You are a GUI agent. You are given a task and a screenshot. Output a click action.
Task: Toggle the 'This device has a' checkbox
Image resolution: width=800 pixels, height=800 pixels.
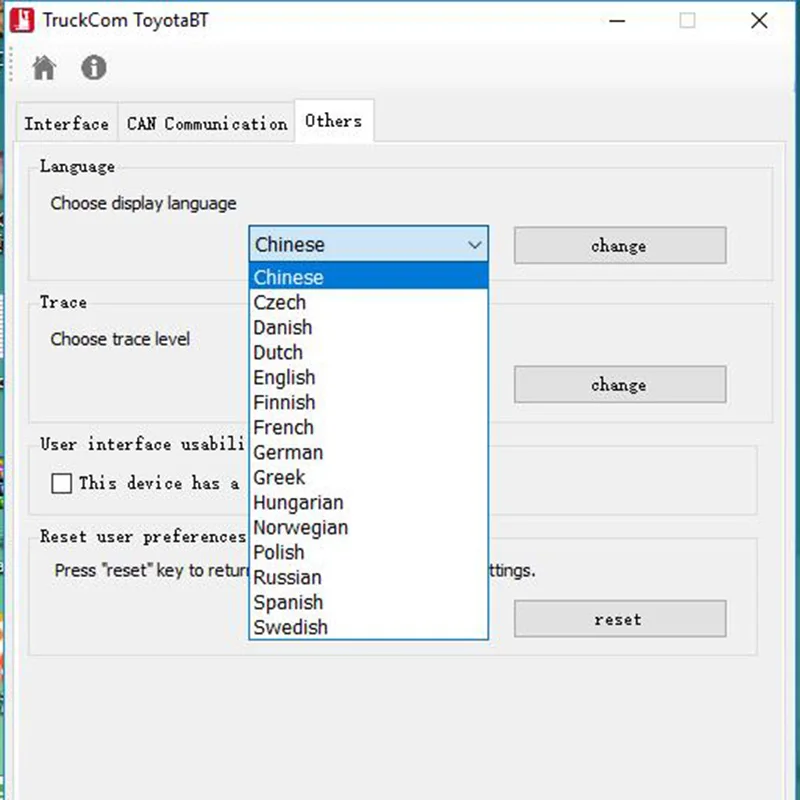pyautogui.click(x=61, y=483)
